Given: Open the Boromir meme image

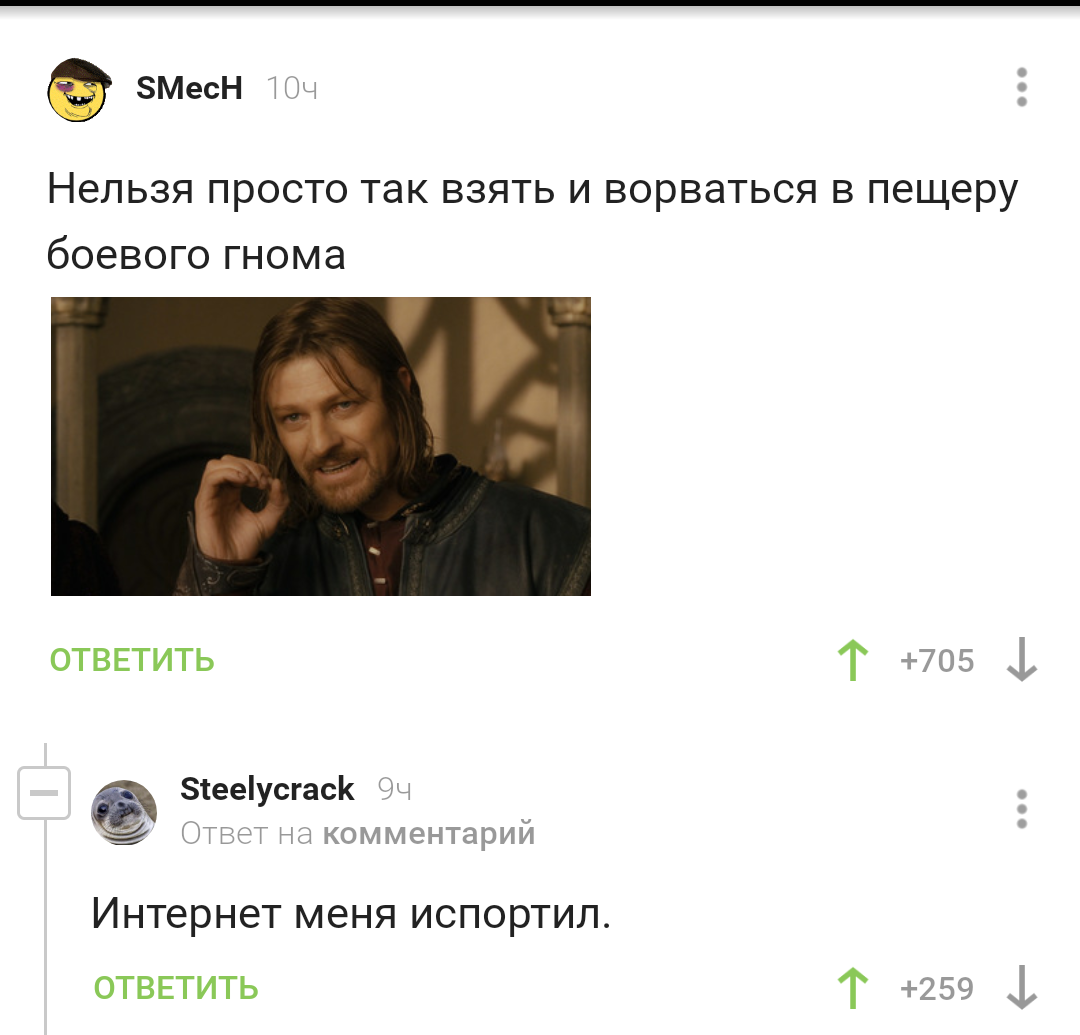Looking at the screenshot, I should [321, 446].
